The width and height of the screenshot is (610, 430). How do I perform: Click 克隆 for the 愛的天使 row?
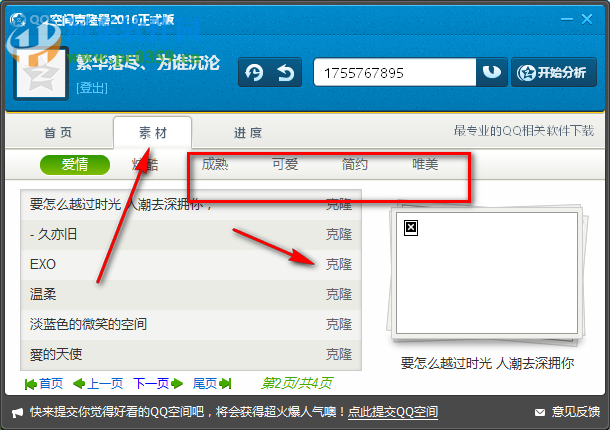(x=339, y=355)
